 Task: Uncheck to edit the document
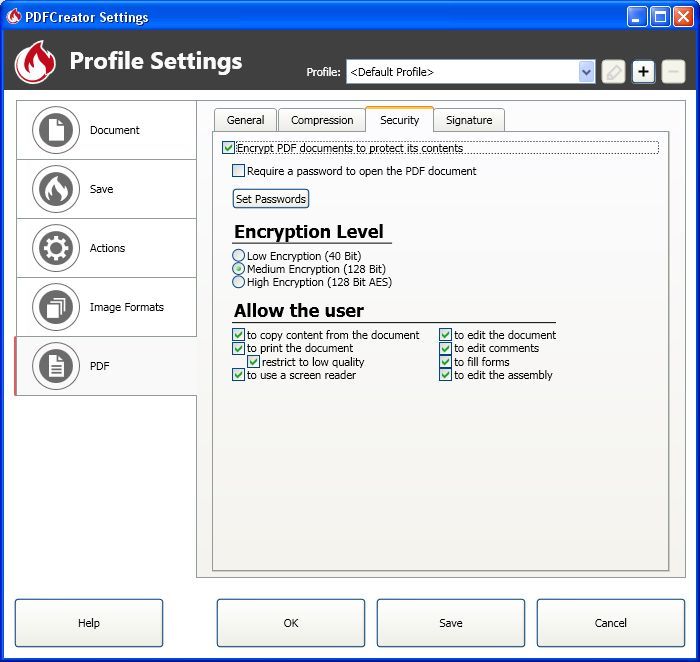(x=445, y=334)
